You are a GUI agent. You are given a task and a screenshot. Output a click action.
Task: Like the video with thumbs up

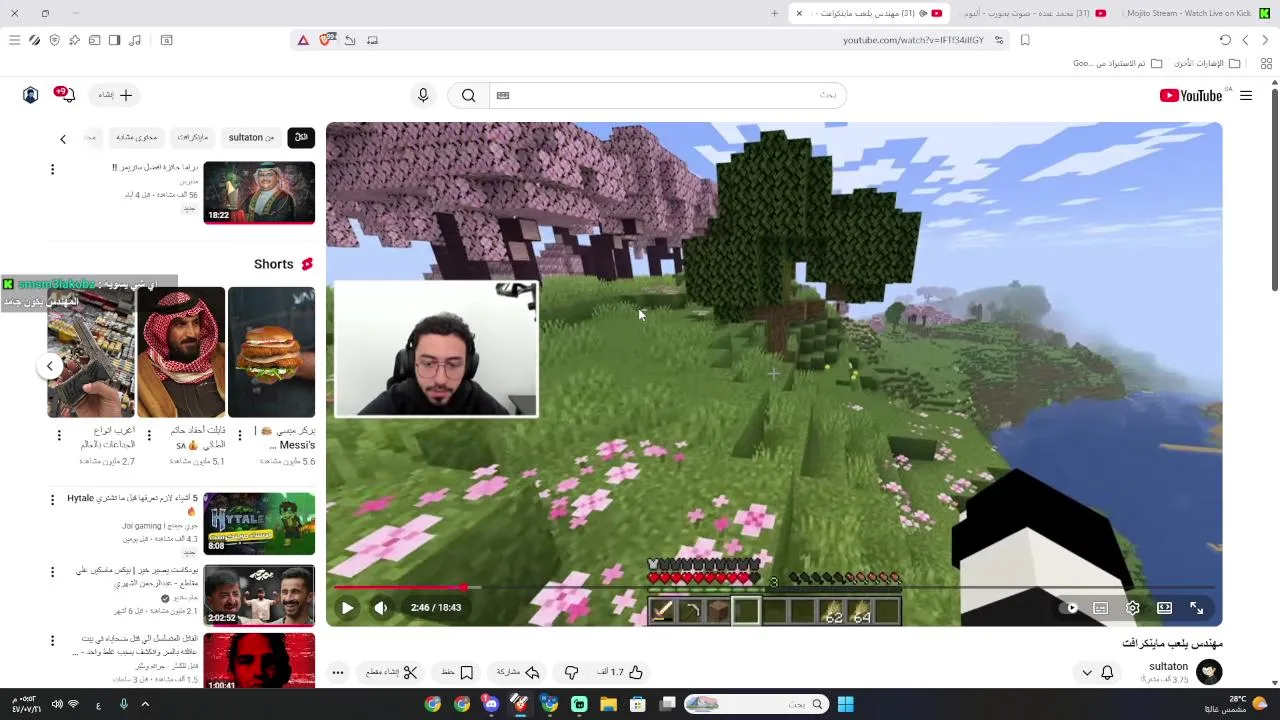(x=620, y=672)
